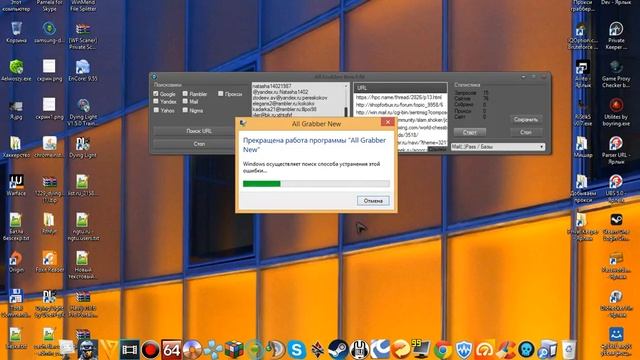
Task: Select the natasha14021987 list entry
Action: coord(272,87)
